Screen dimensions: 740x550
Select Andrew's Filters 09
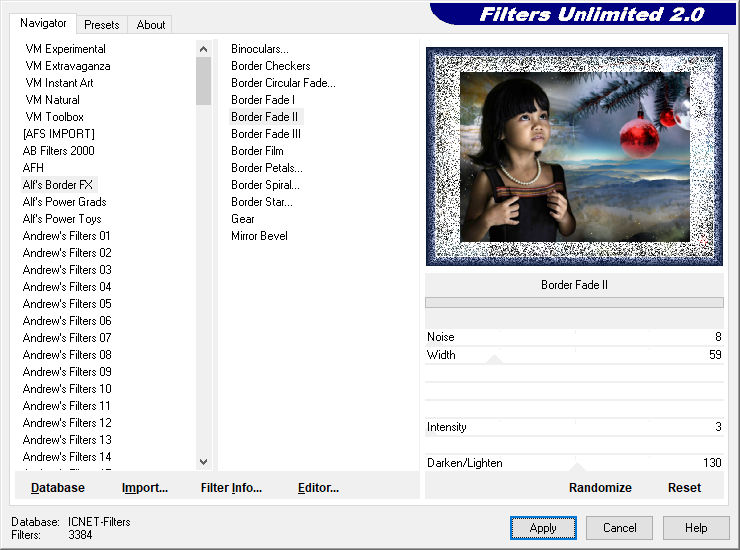pos(67,372)
